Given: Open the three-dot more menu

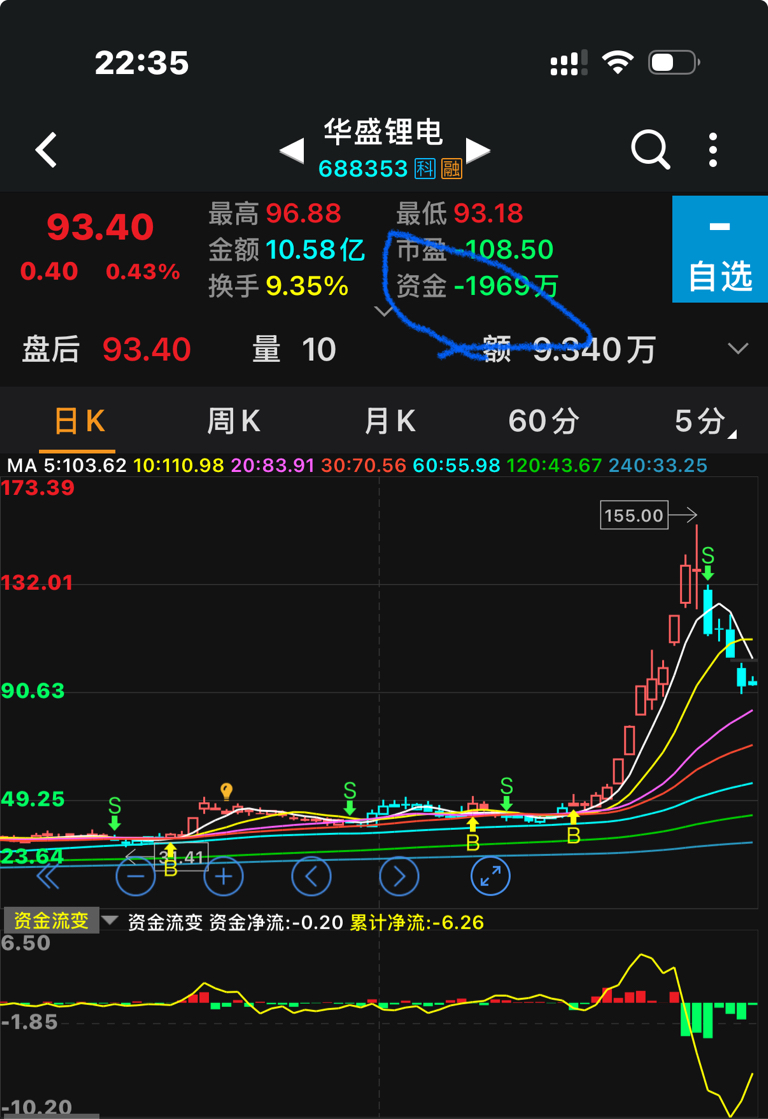Looking at the screenshot, I should point(712,150).
